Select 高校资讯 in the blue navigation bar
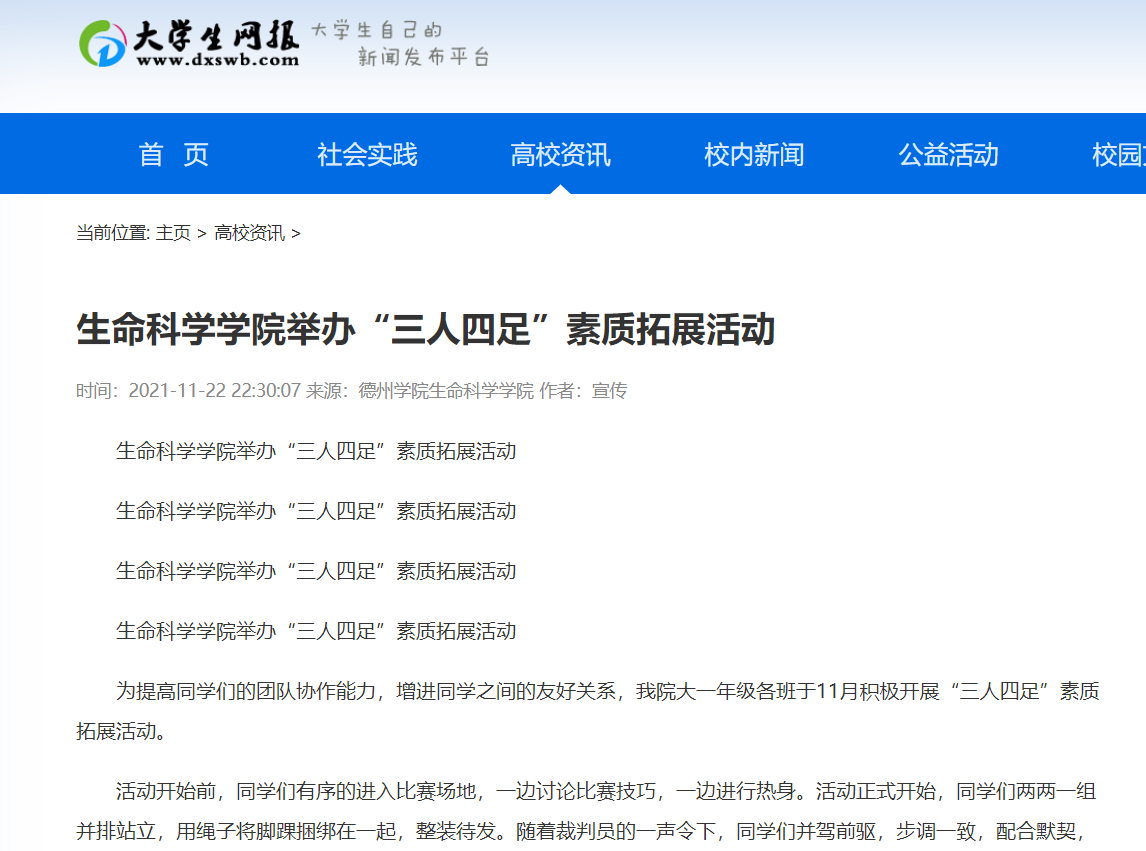This screenshot has width=1146, height=851. click(560, 155)
